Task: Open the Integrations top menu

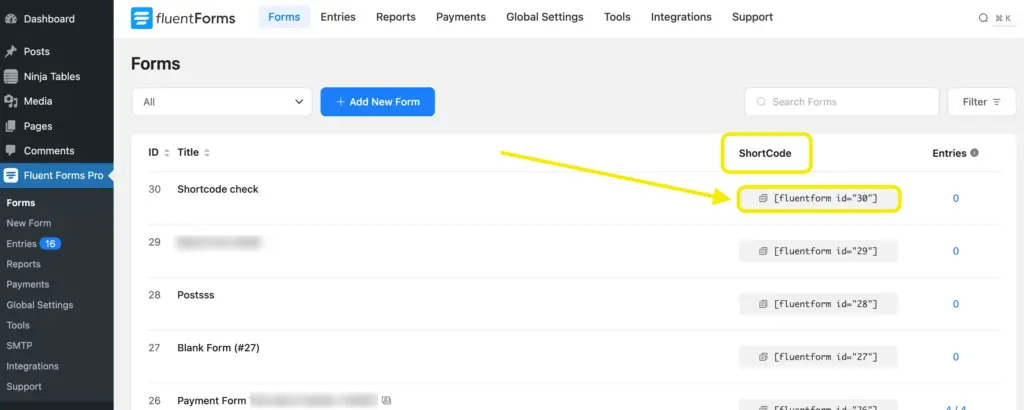Action: [681, 17]
